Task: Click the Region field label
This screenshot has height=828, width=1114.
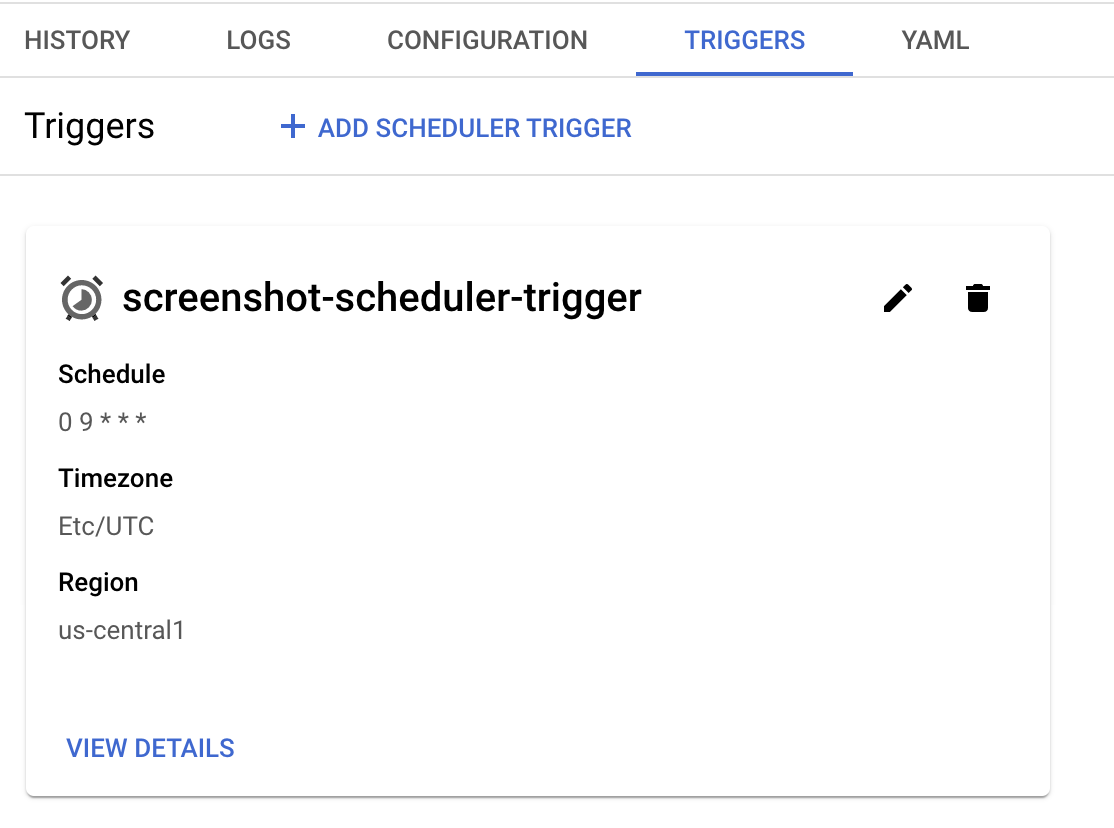Action: 98,582
